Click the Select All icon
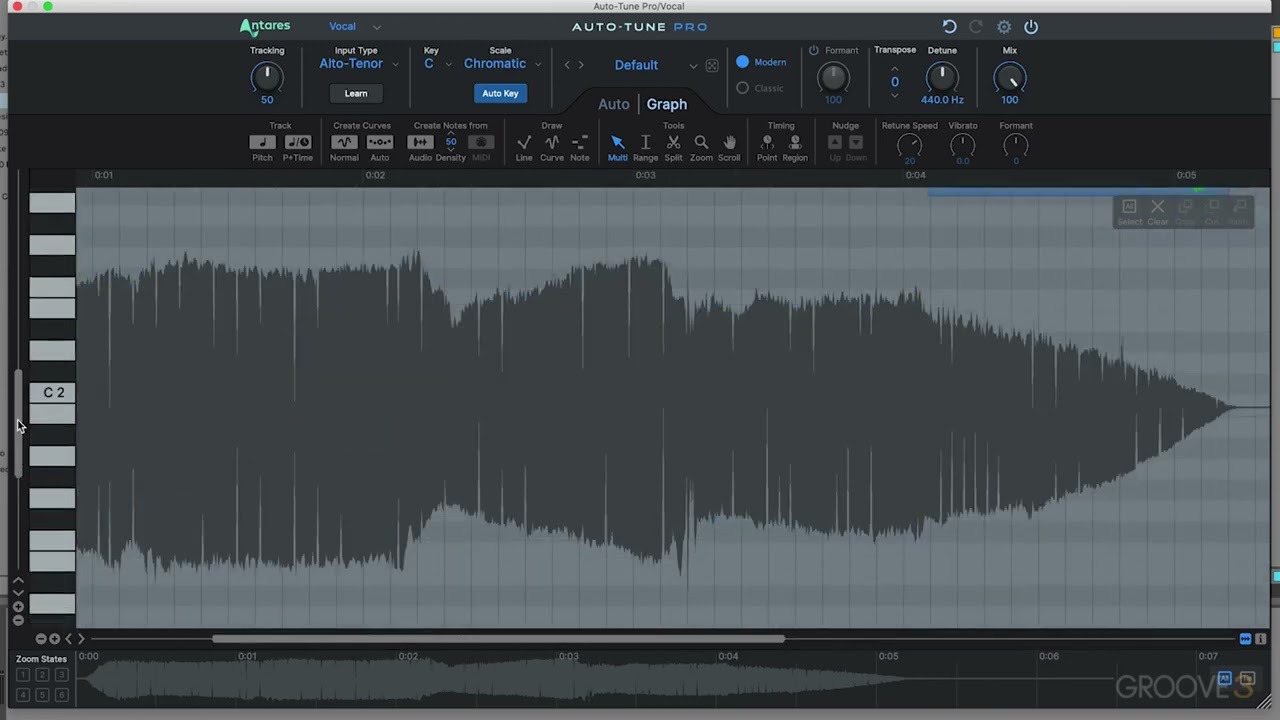 point(1129,207)
